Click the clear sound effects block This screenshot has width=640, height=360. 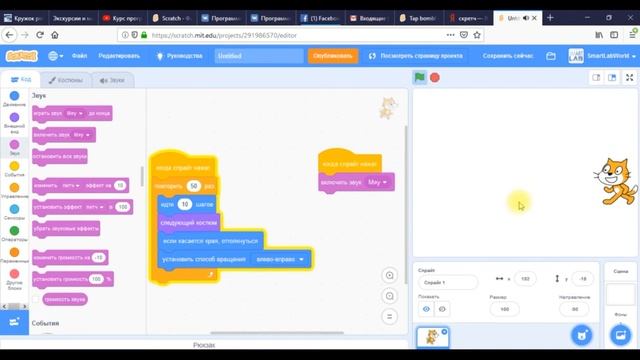point(66,229)
